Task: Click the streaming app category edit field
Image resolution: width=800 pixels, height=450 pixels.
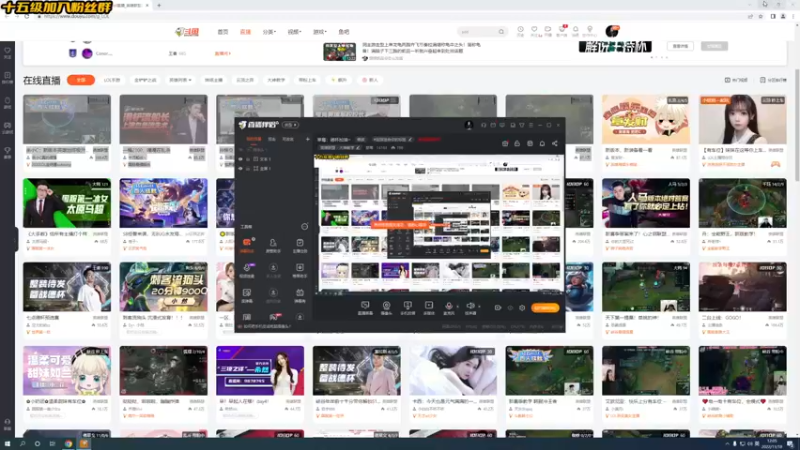Action: [340, 147]
